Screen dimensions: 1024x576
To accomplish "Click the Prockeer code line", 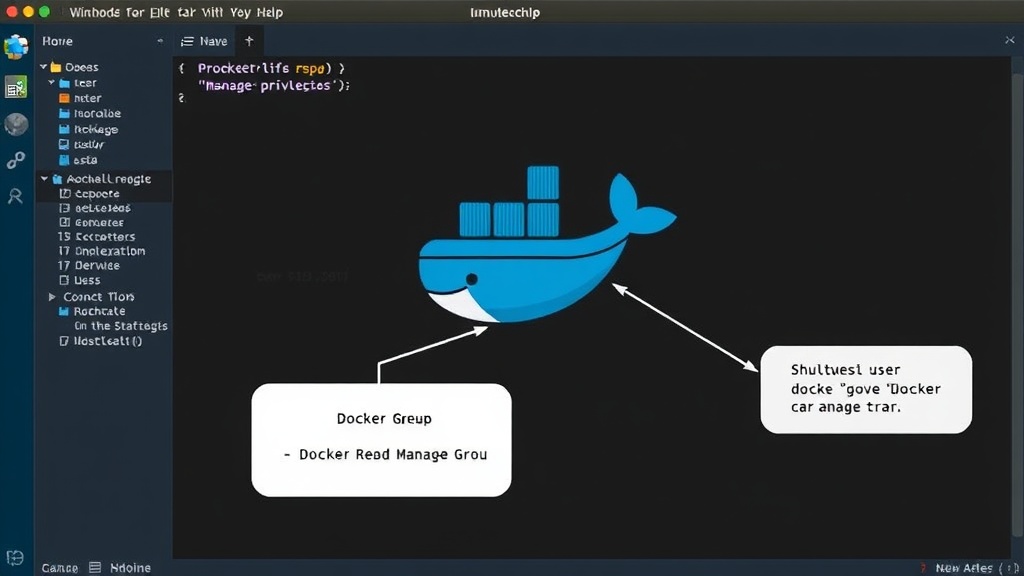I will coord(271,69).
